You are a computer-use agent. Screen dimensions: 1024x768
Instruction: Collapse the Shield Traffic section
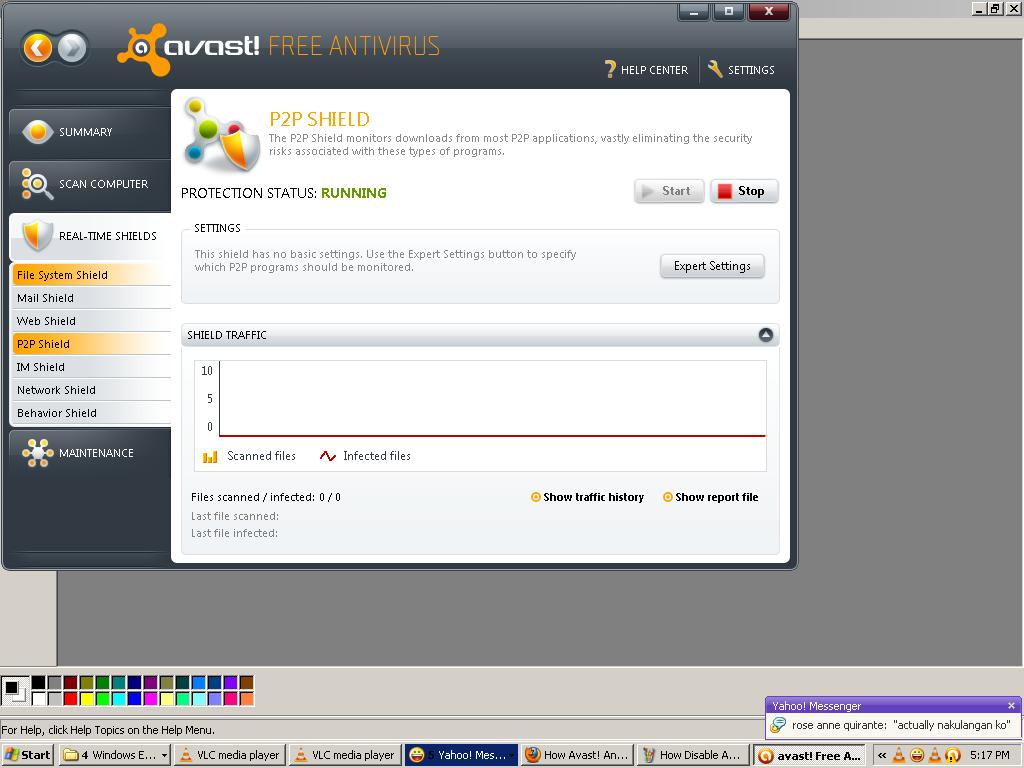pyautogui.click(x=765, y=335)
